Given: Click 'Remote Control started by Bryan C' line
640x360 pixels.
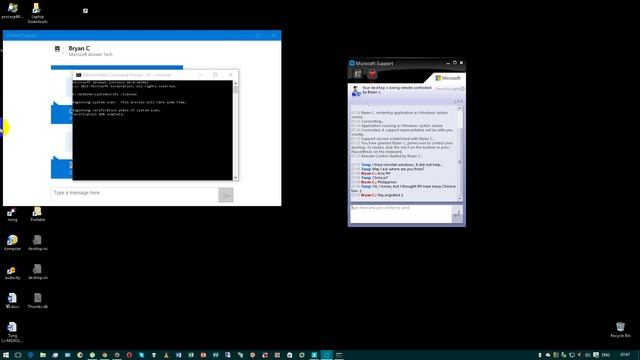Looking at the screenshot, I should tap(387, 156).
